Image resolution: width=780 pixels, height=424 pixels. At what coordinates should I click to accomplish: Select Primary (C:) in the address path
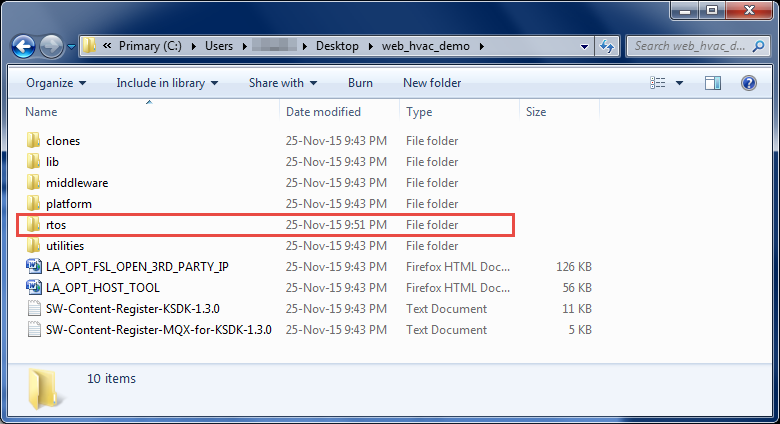(x=150, y=46)
